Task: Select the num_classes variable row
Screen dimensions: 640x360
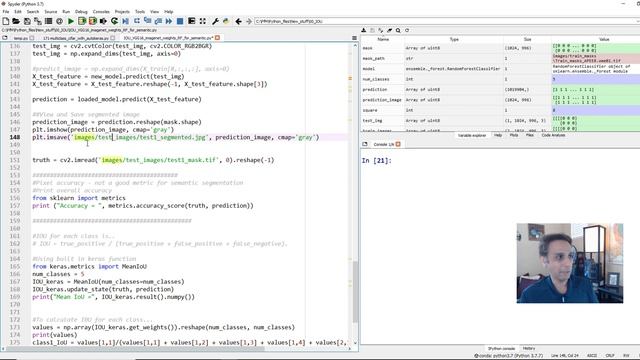Action: point(500,79)
